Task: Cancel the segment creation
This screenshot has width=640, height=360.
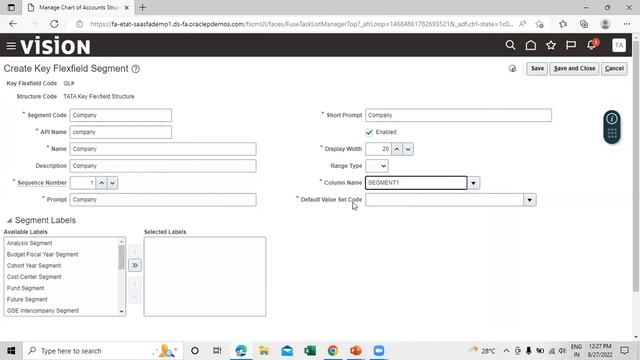Action: pyautogui.click(x=614, y=69)
